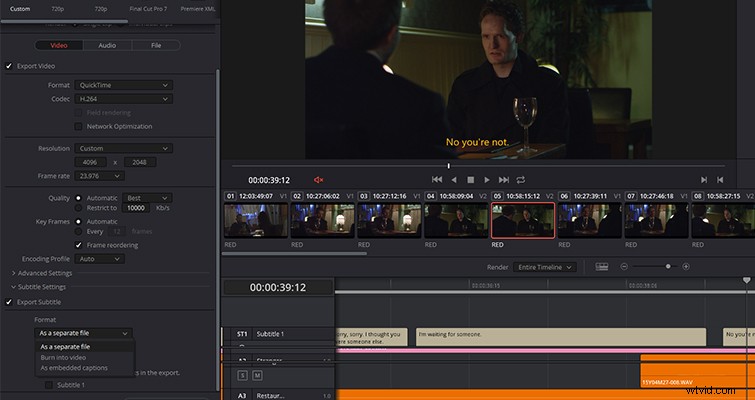Select 'I'm waiting for someone.' subtitle clip

[x=561, y=337]
